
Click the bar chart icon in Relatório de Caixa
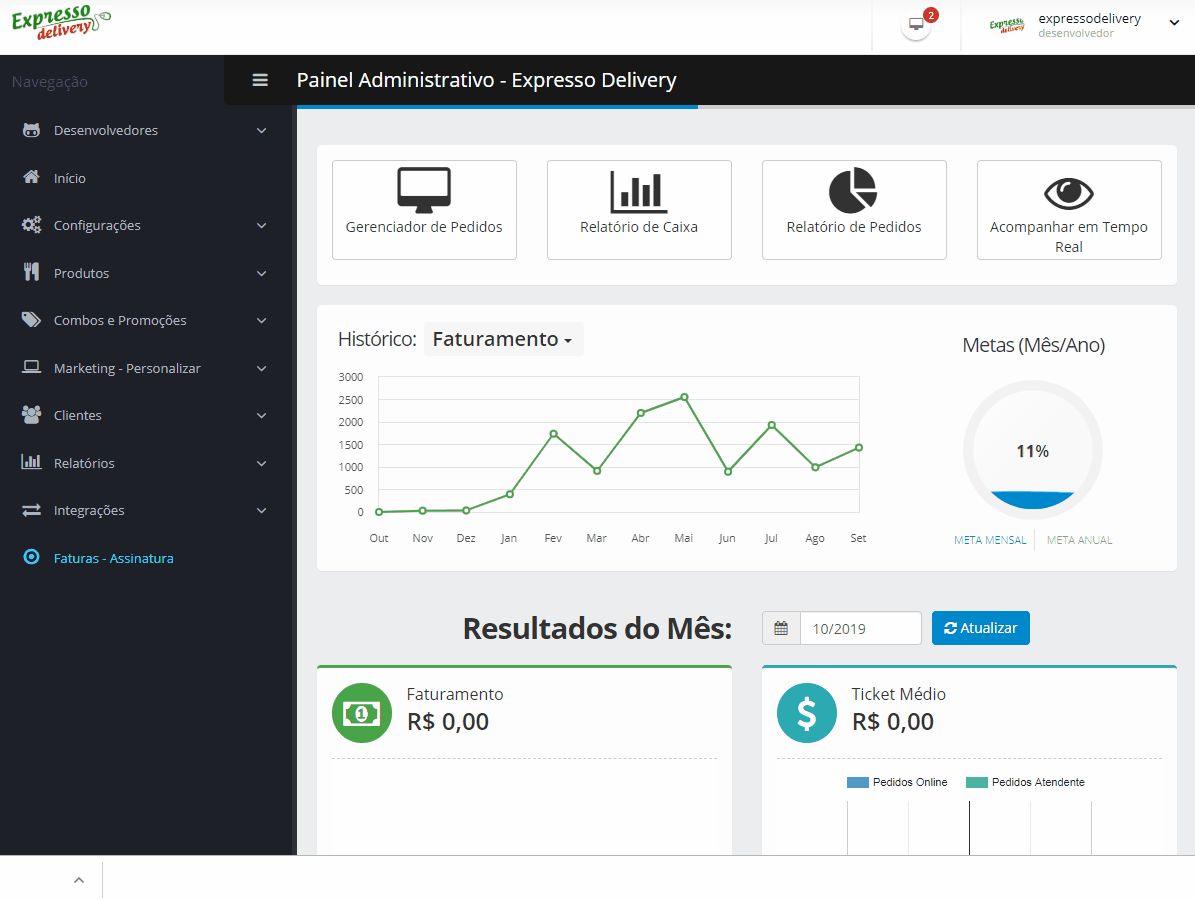click(639, 191)
